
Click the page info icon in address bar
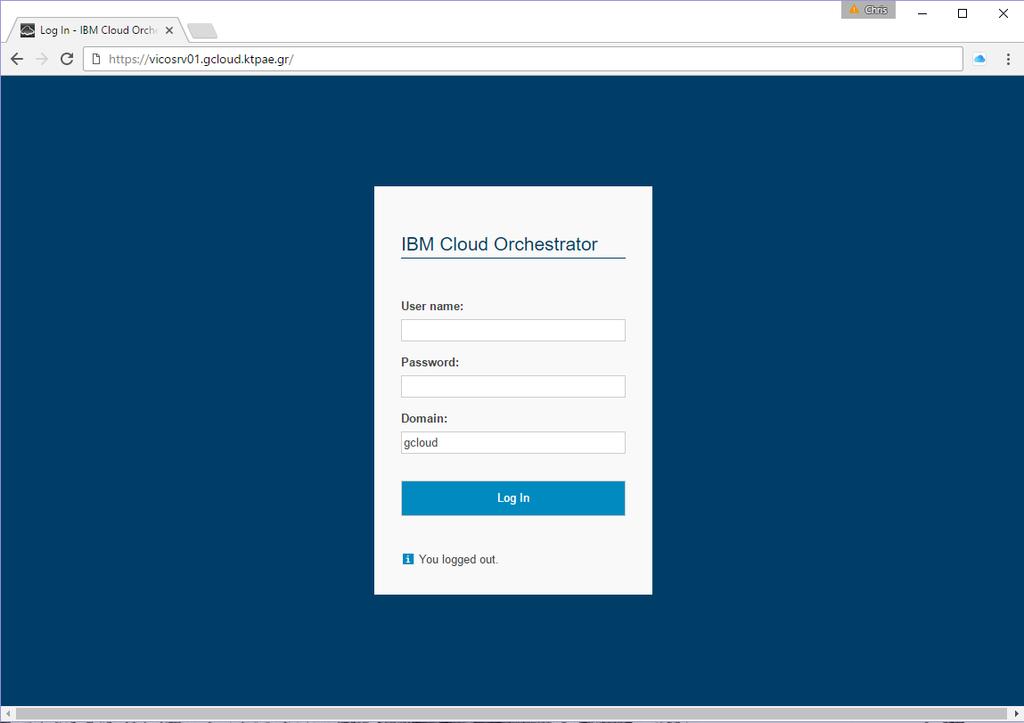(96, 59)
